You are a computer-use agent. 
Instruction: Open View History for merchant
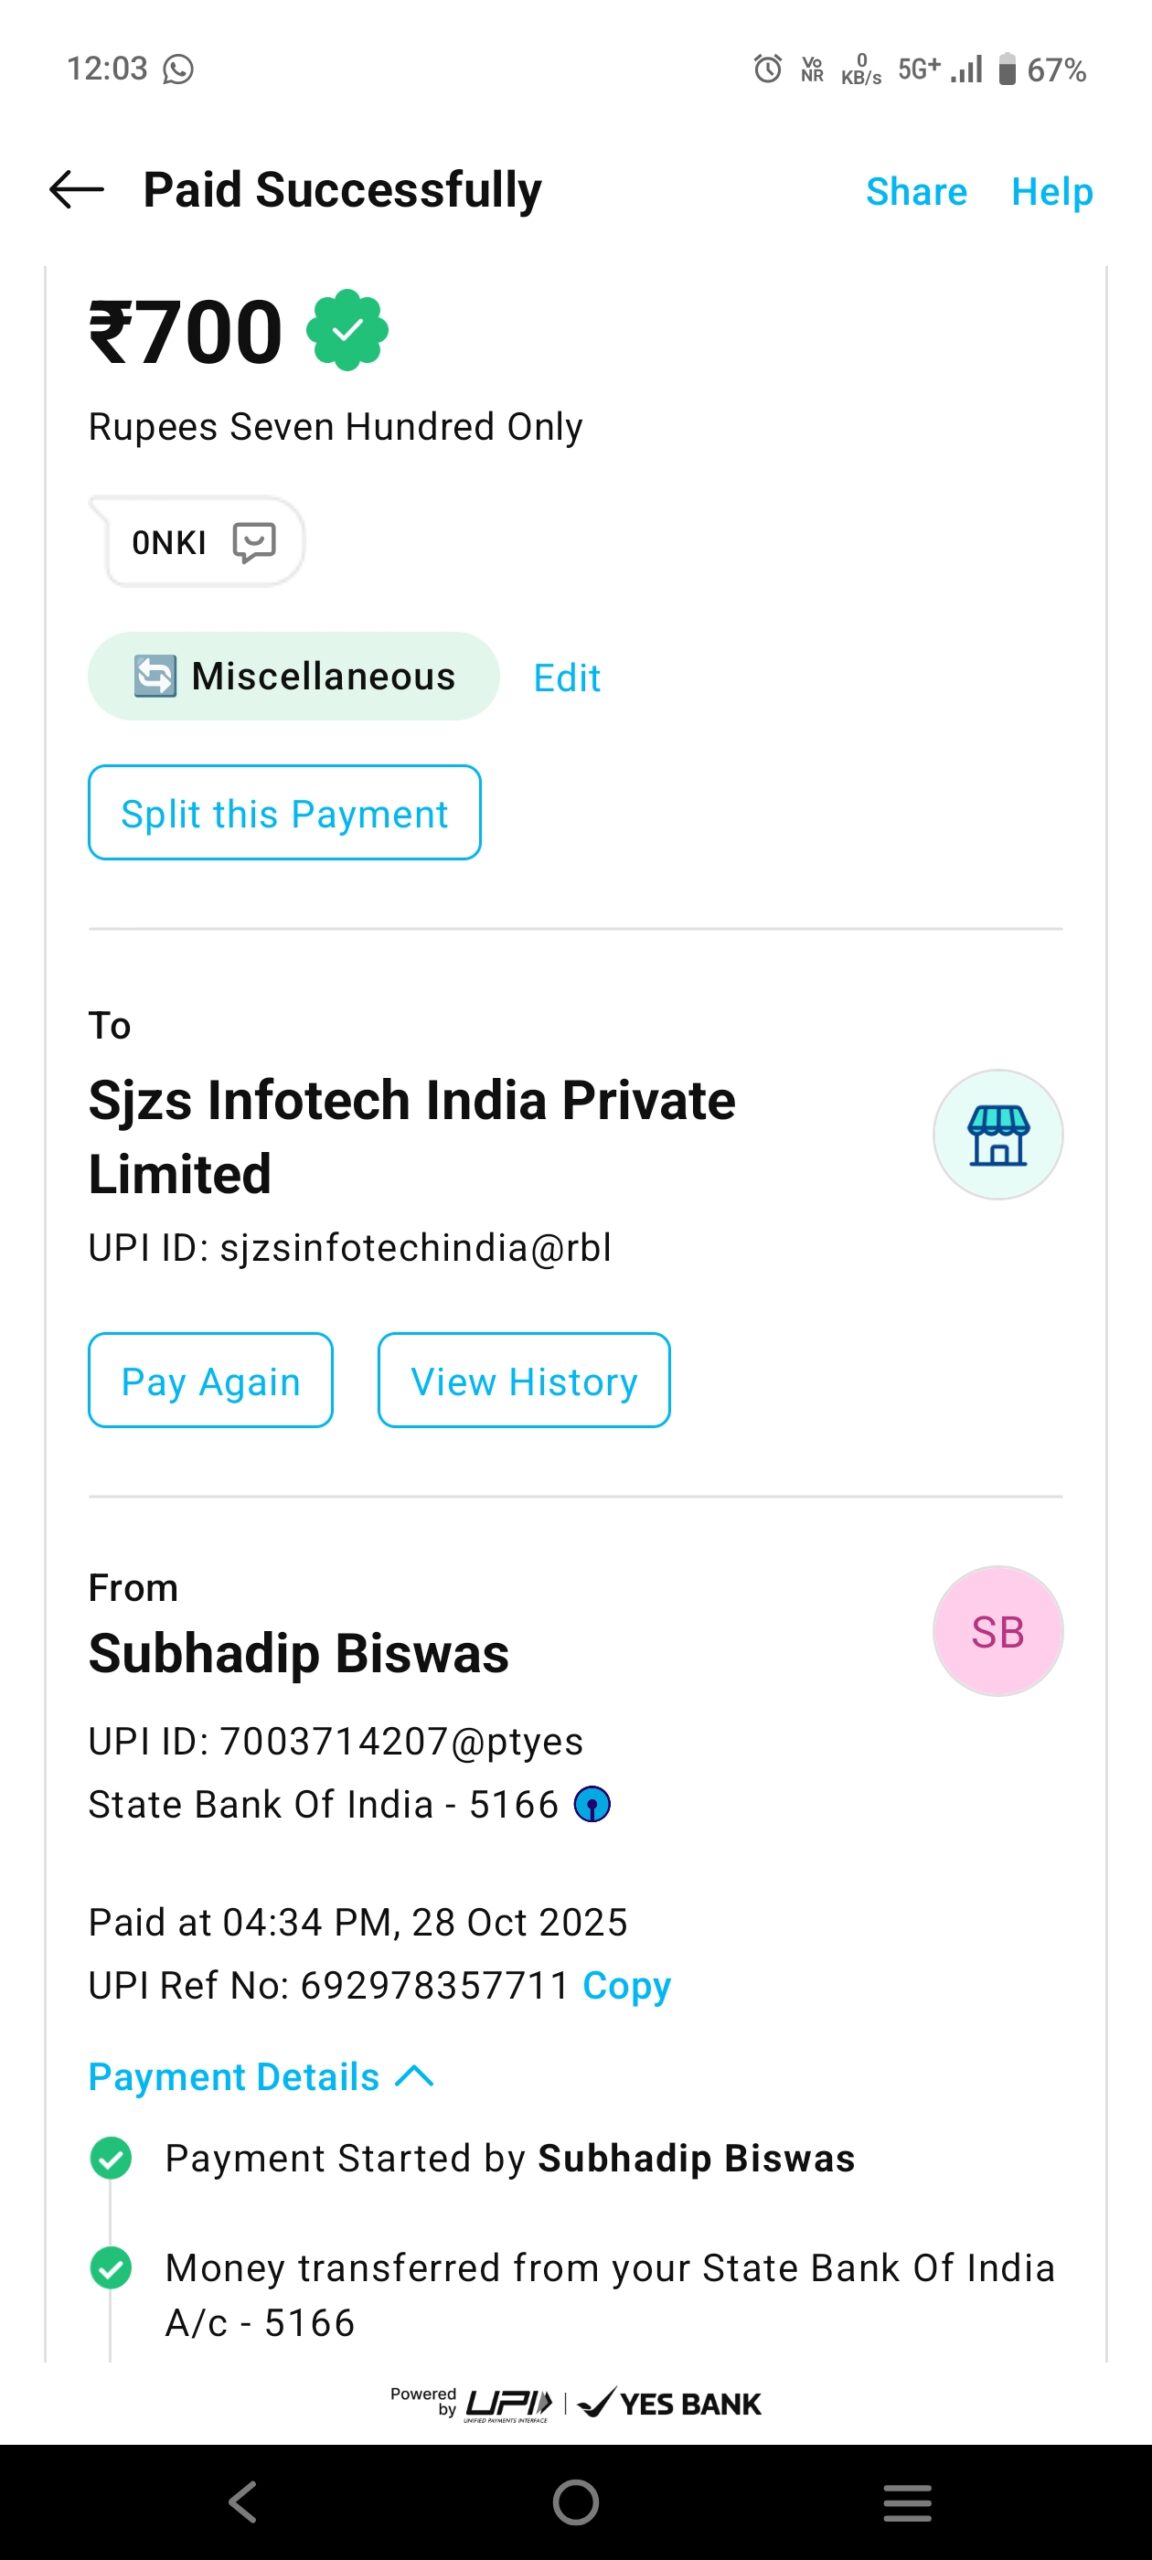tap(524, 1381)
